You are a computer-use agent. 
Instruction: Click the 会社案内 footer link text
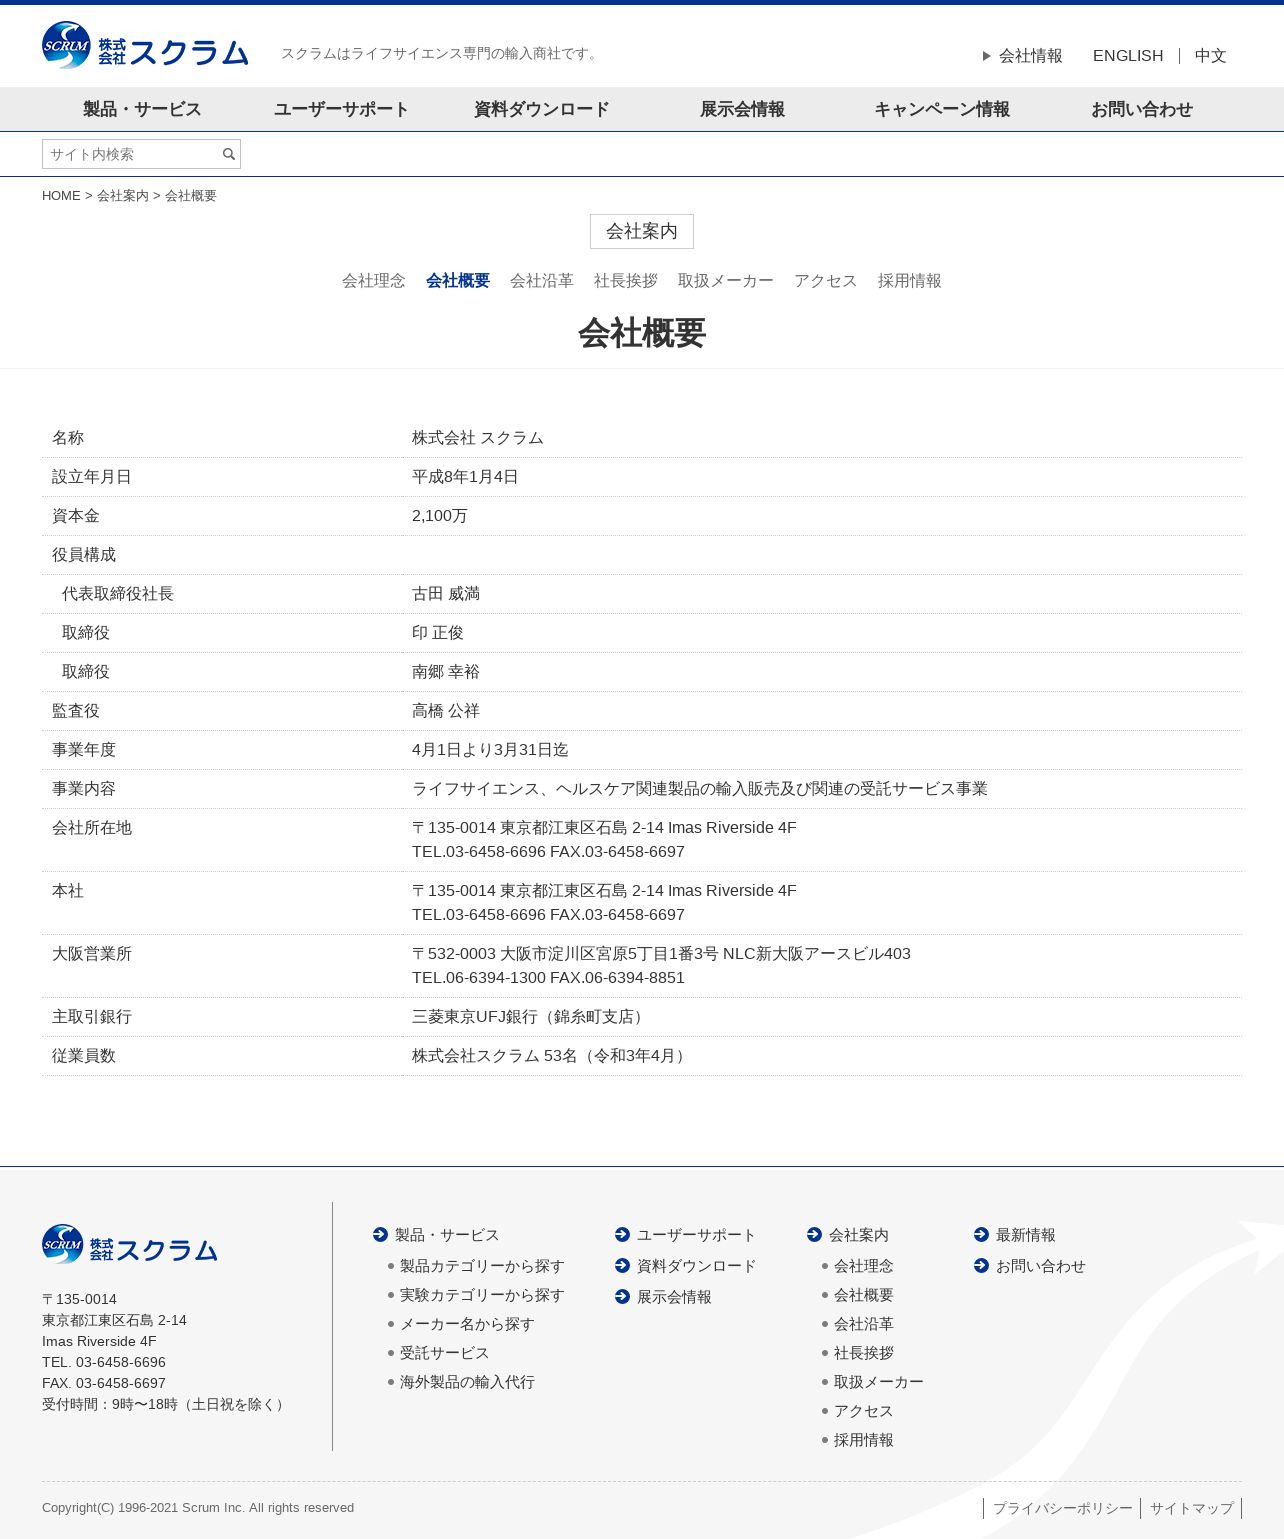pos(859,1235)
